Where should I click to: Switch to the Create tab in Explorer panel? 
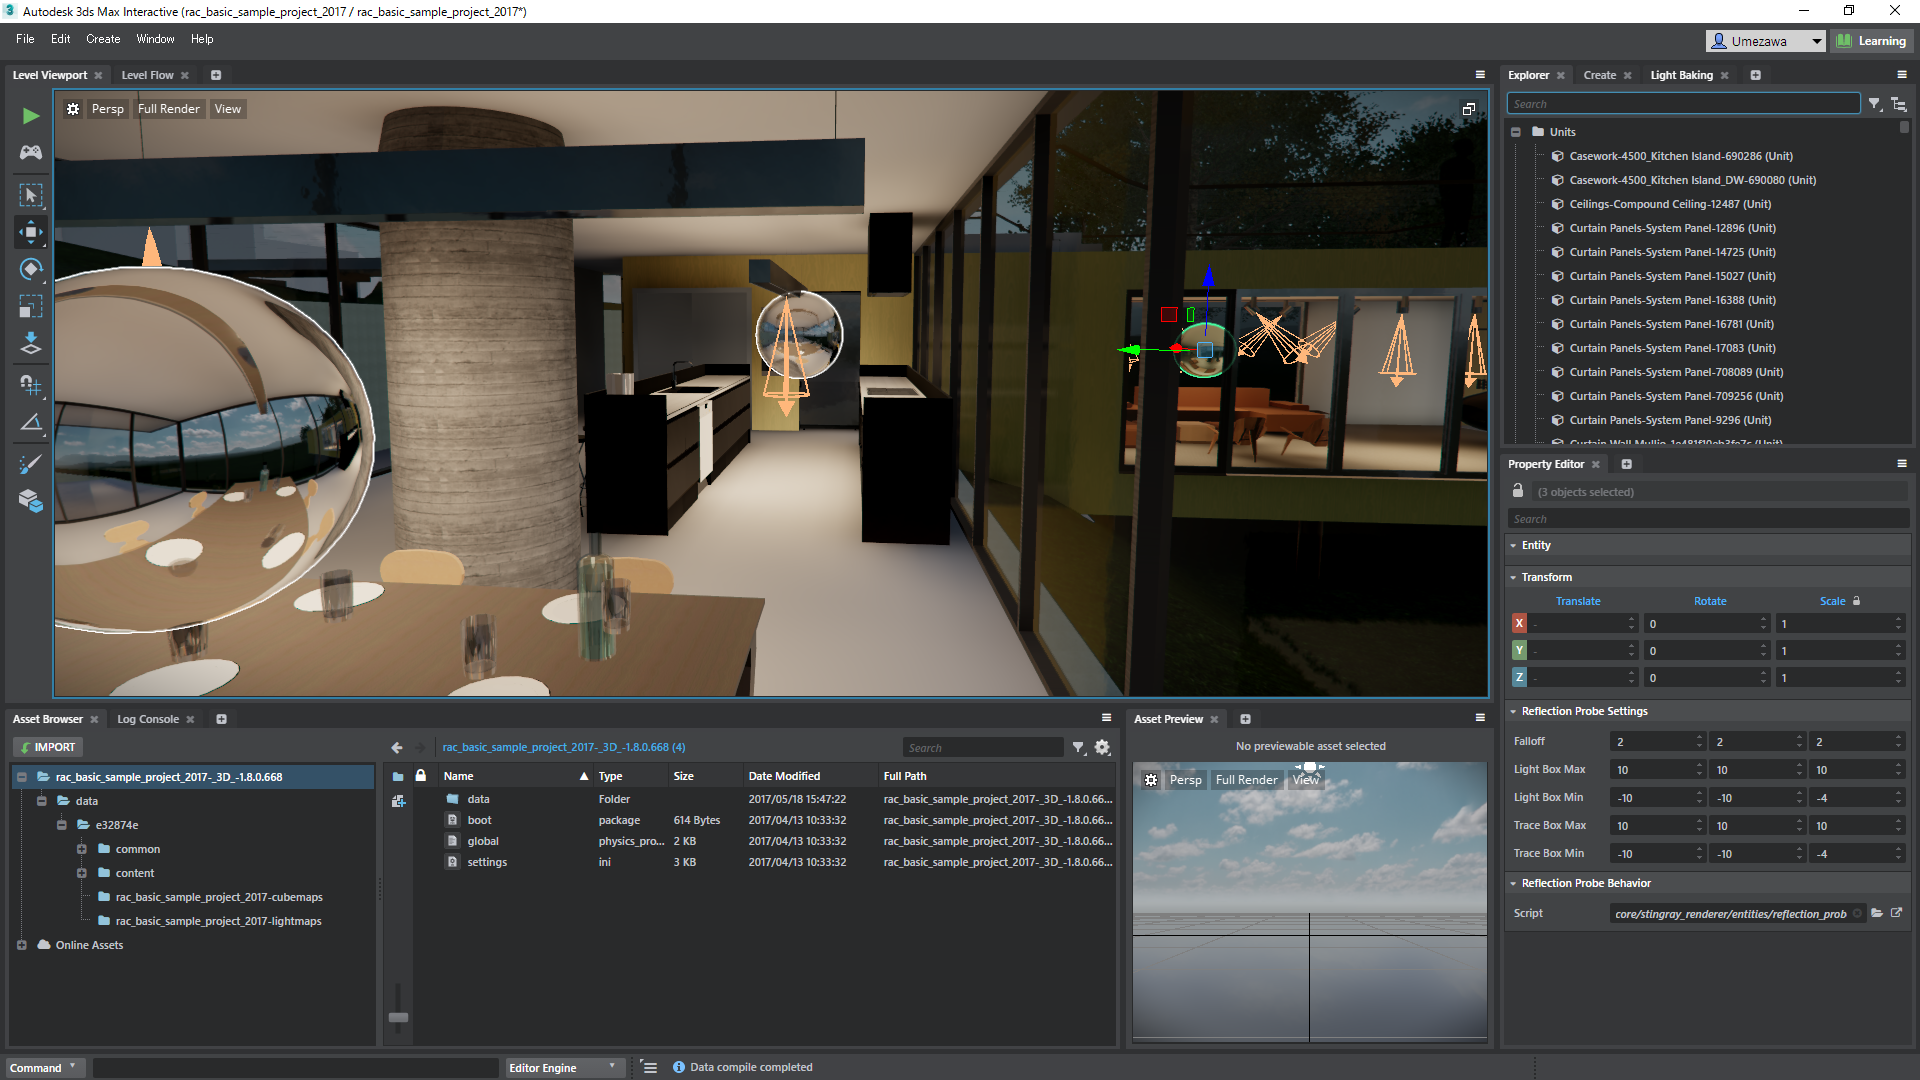[x=1599, y=75]
